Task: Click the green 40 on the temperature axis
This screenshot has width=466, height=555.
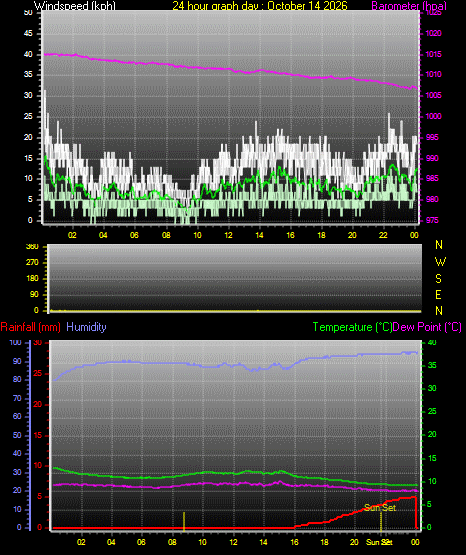Action: [x=432, y=343]
